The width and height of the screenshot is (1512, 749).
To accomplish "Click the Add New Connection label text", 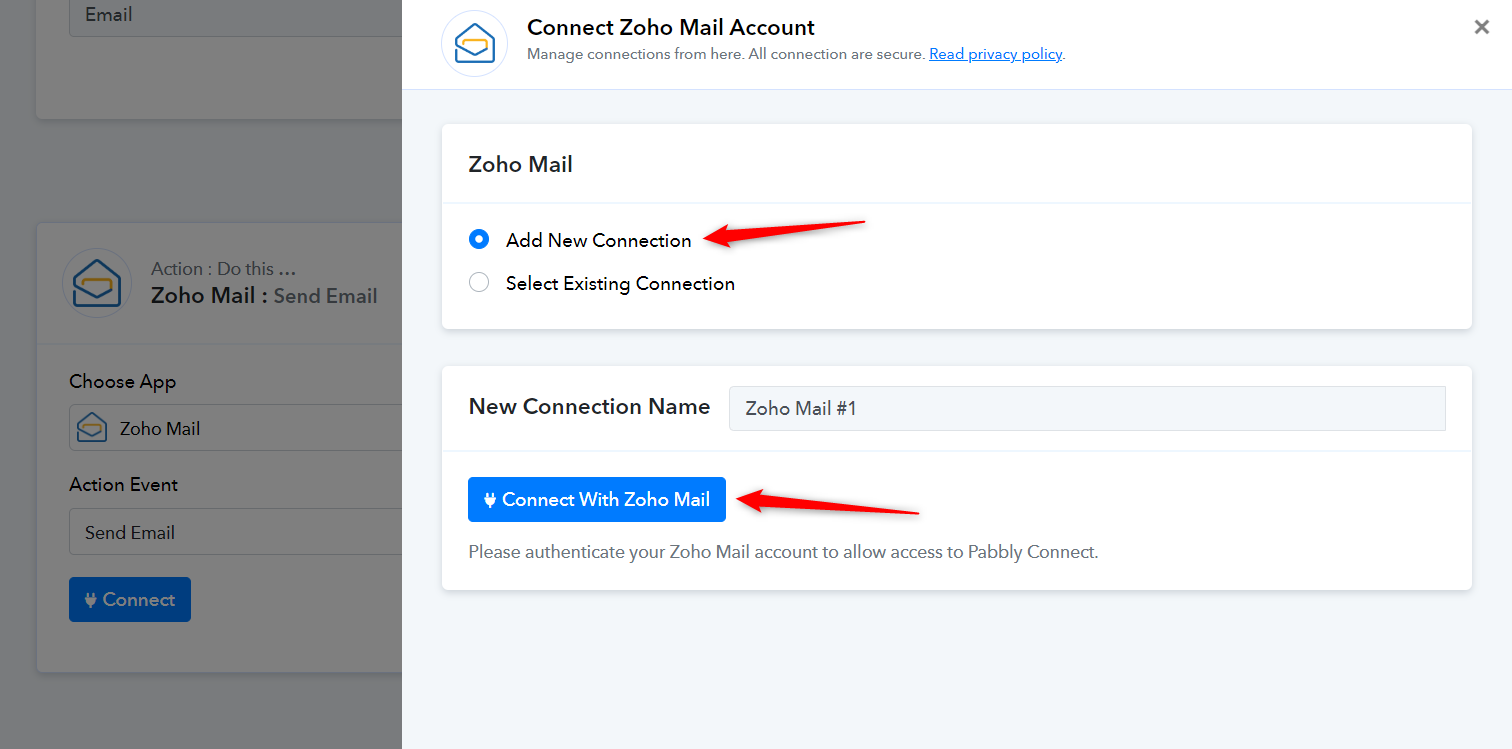I will point(598,240).
